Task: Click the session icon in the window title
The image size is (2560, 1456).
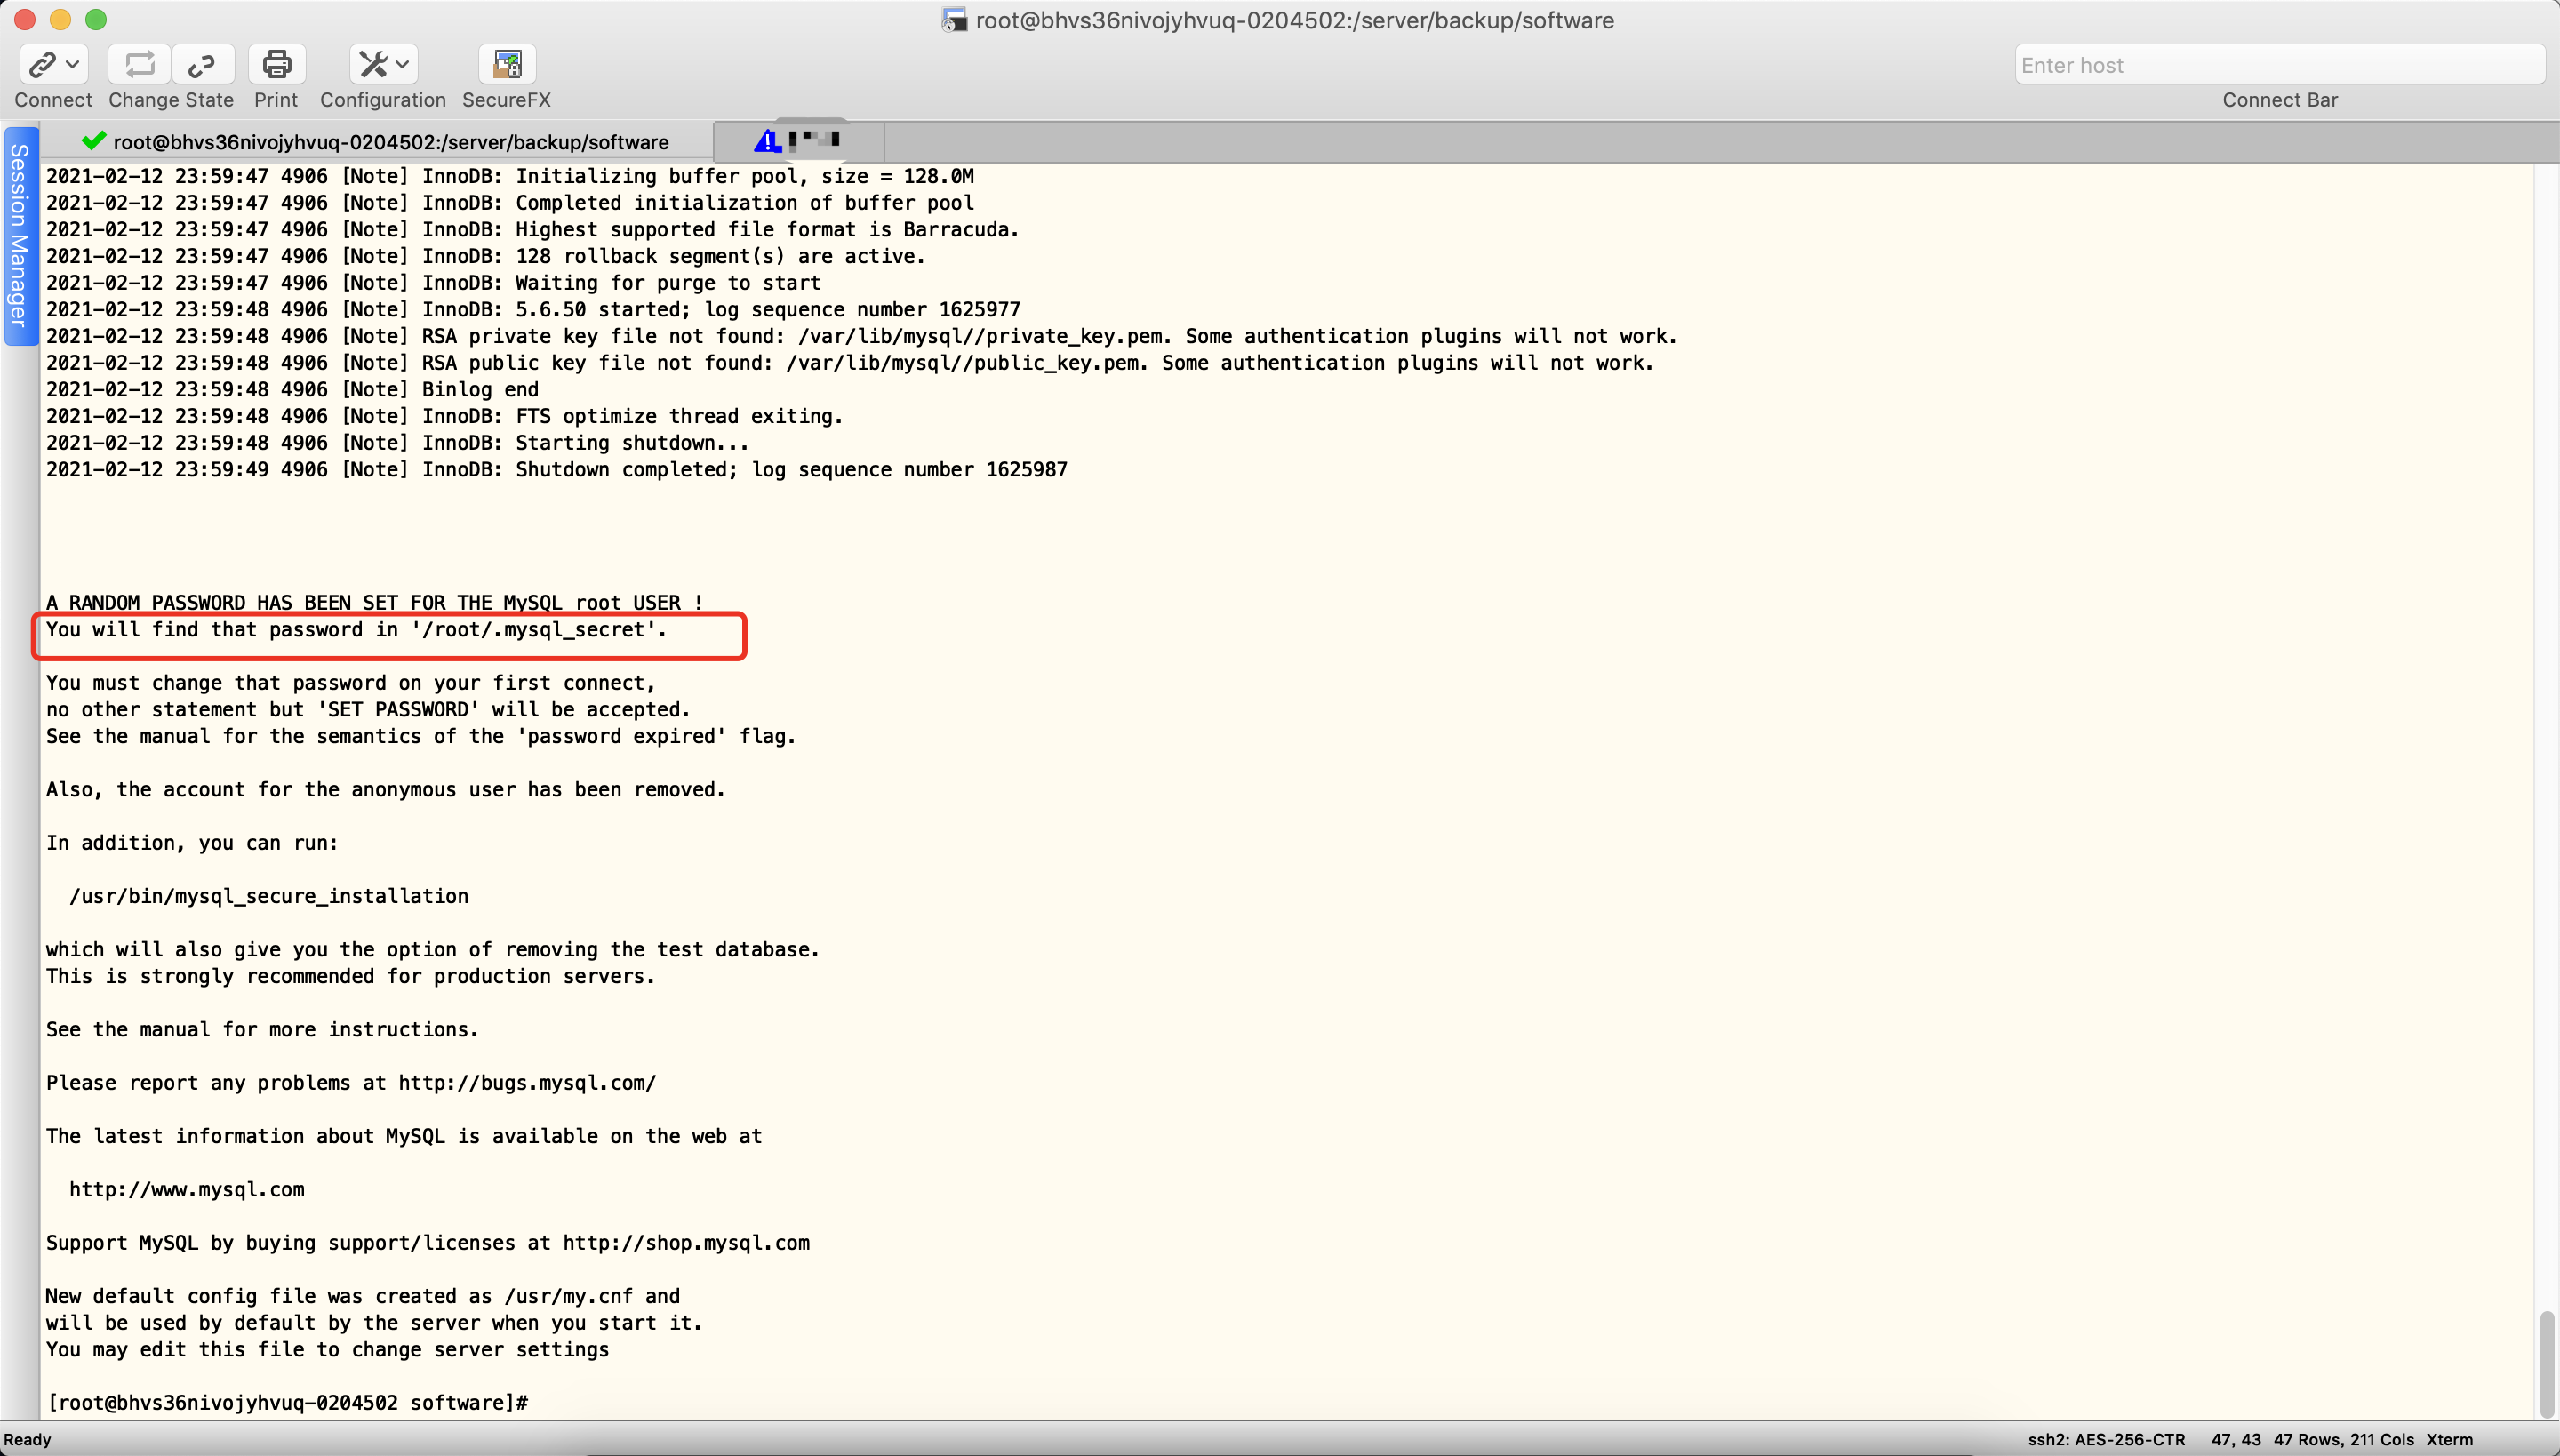Action: click(954, 20)
